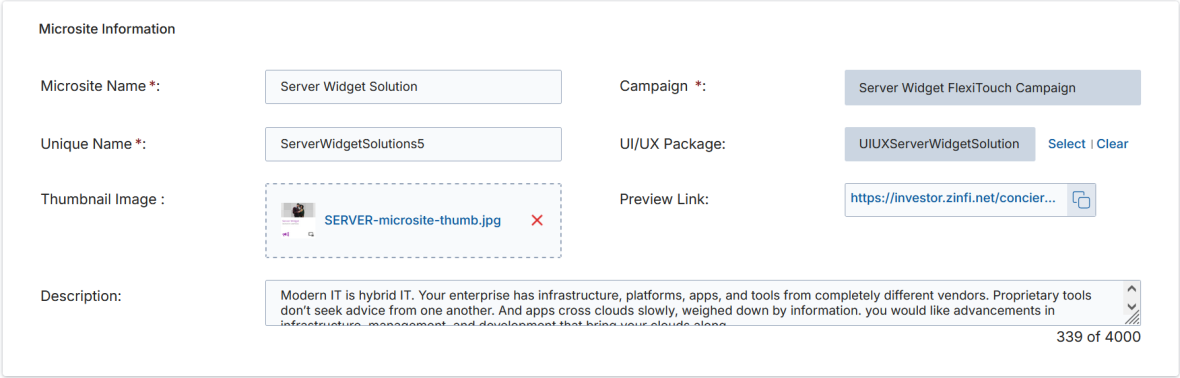The width and height of the screenshot is (1180, 378).
Task: Click the 'Description:' label
Action: [x=81, y=296]
